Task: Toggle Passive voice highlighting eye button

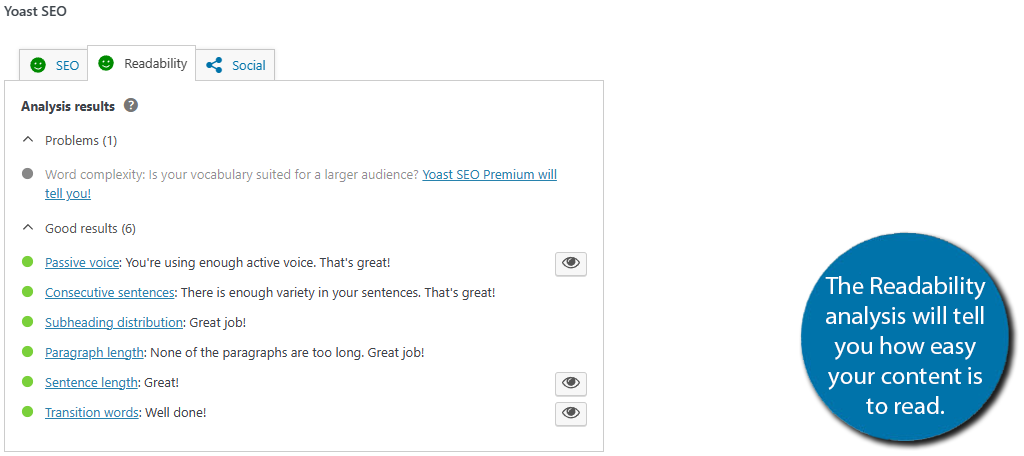Action: (x=571, y=263)
